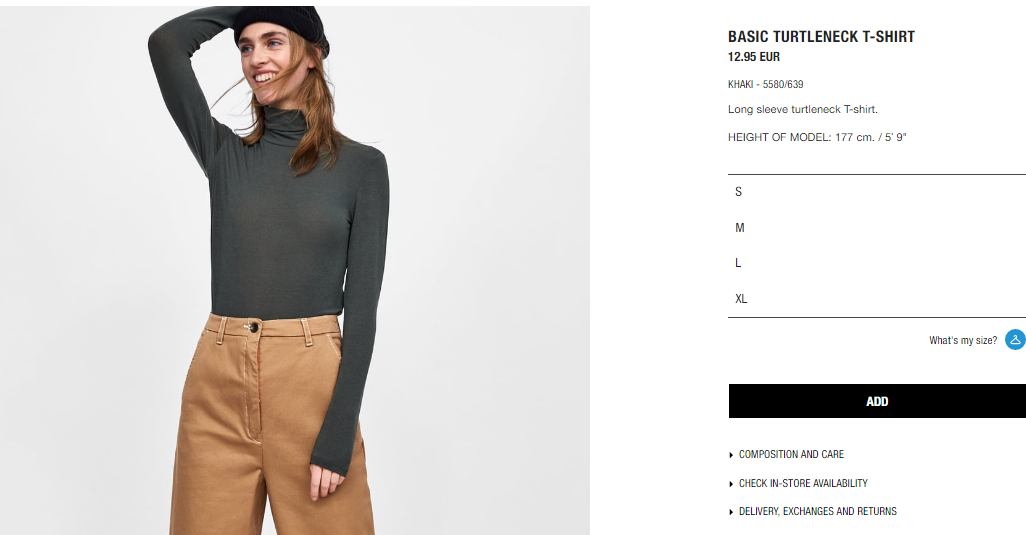Click the long sleeve turtleneck description text
The image size is (1026, 535).
coord(803,109)
